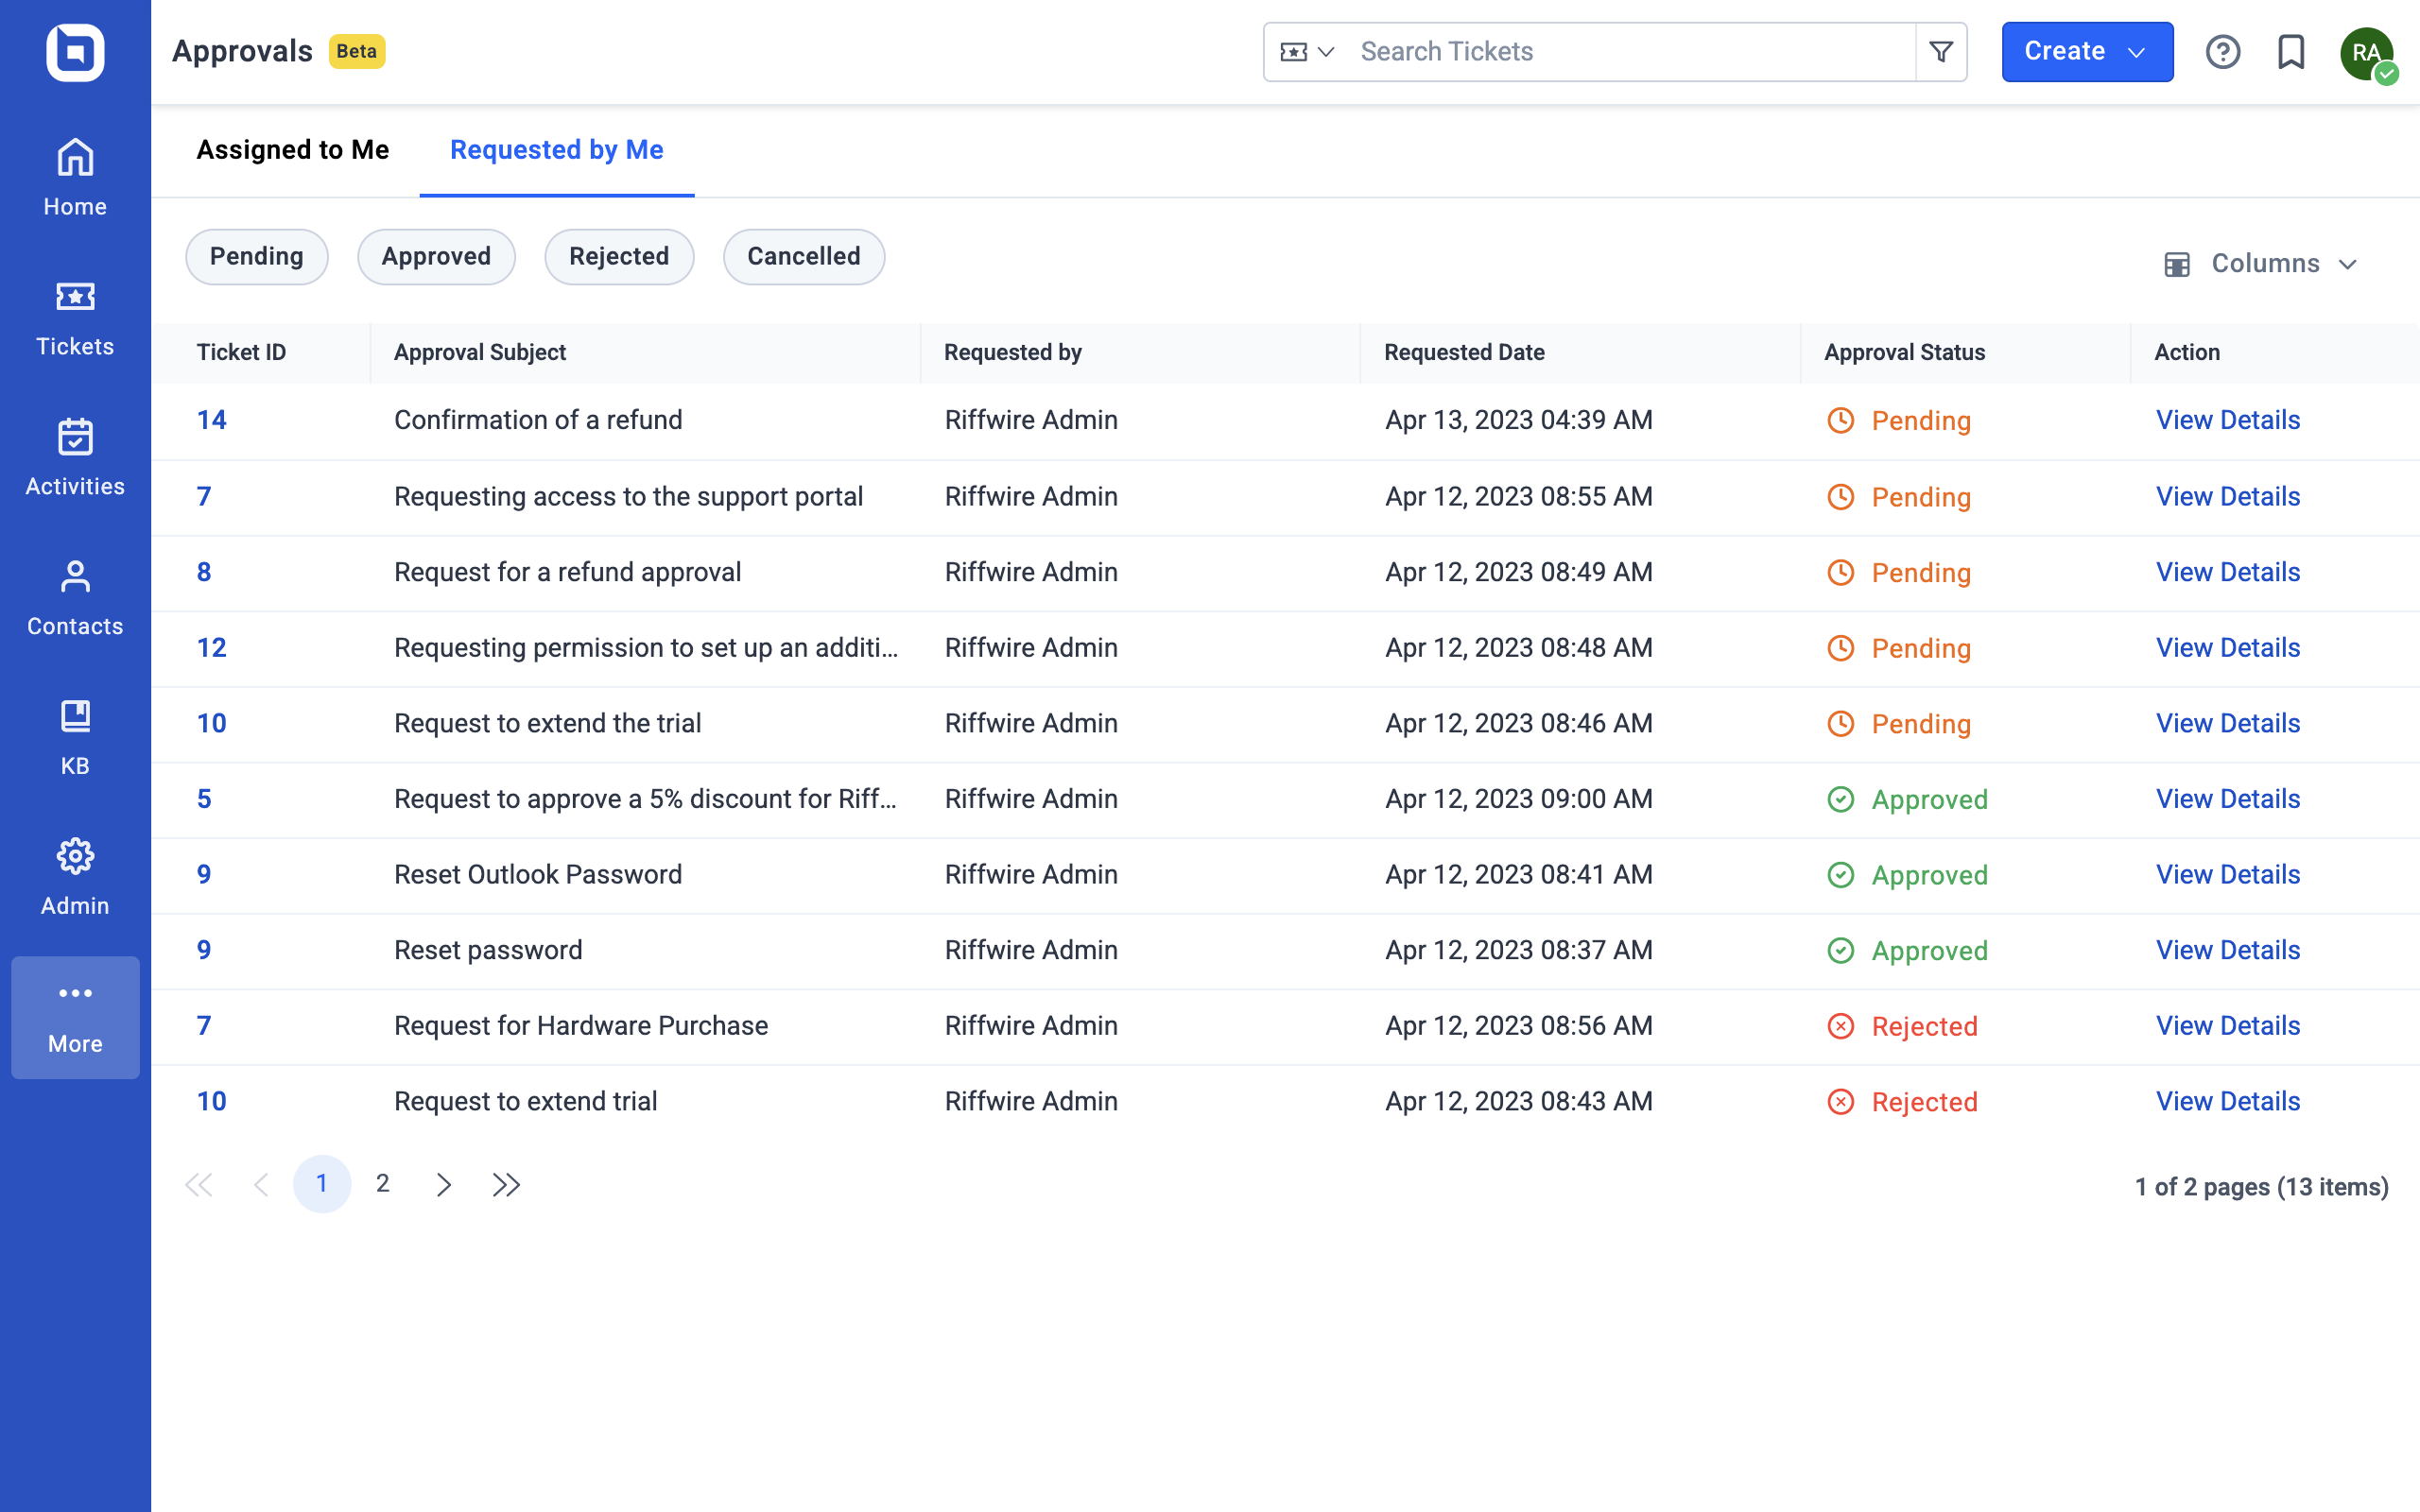Open the Activities calendar icon

click(75, 457)
